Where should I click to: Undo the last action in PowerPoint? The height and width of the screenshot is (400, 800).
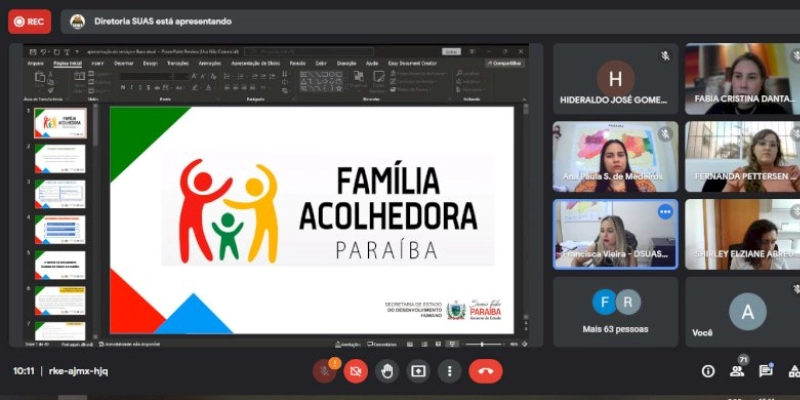[43, 52]
